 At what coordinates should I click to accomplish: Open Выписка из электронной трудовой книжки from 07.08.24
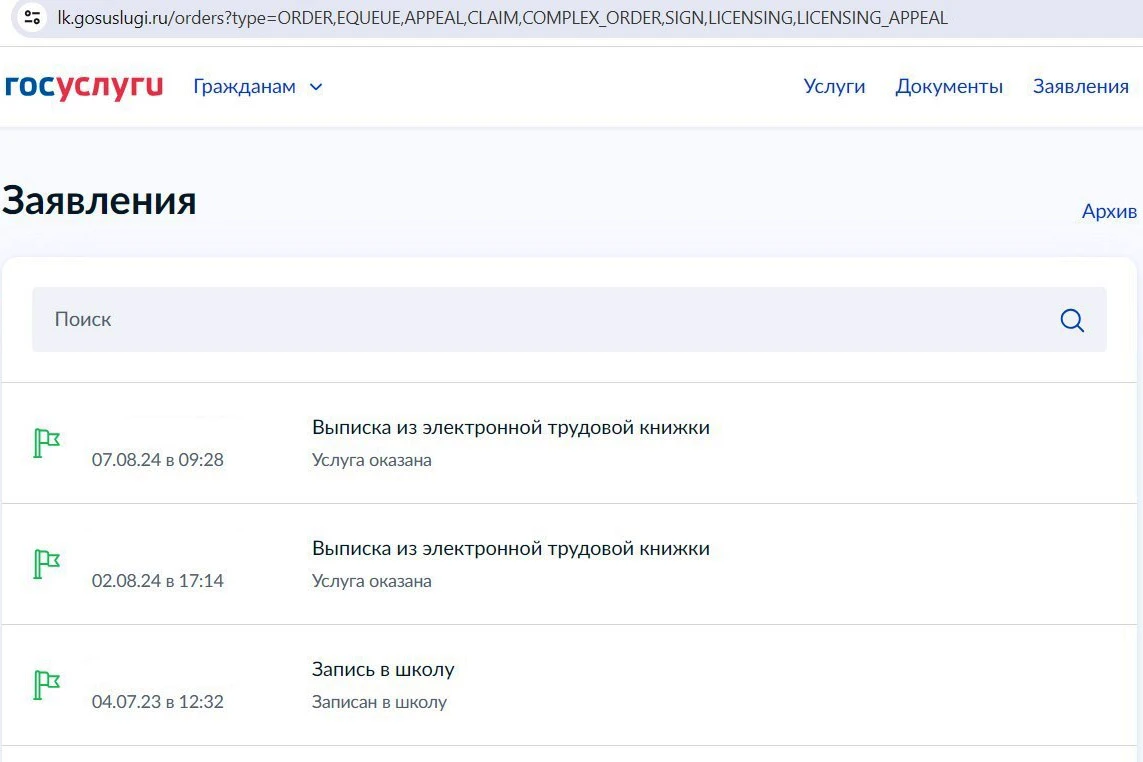tap(511, 427)
